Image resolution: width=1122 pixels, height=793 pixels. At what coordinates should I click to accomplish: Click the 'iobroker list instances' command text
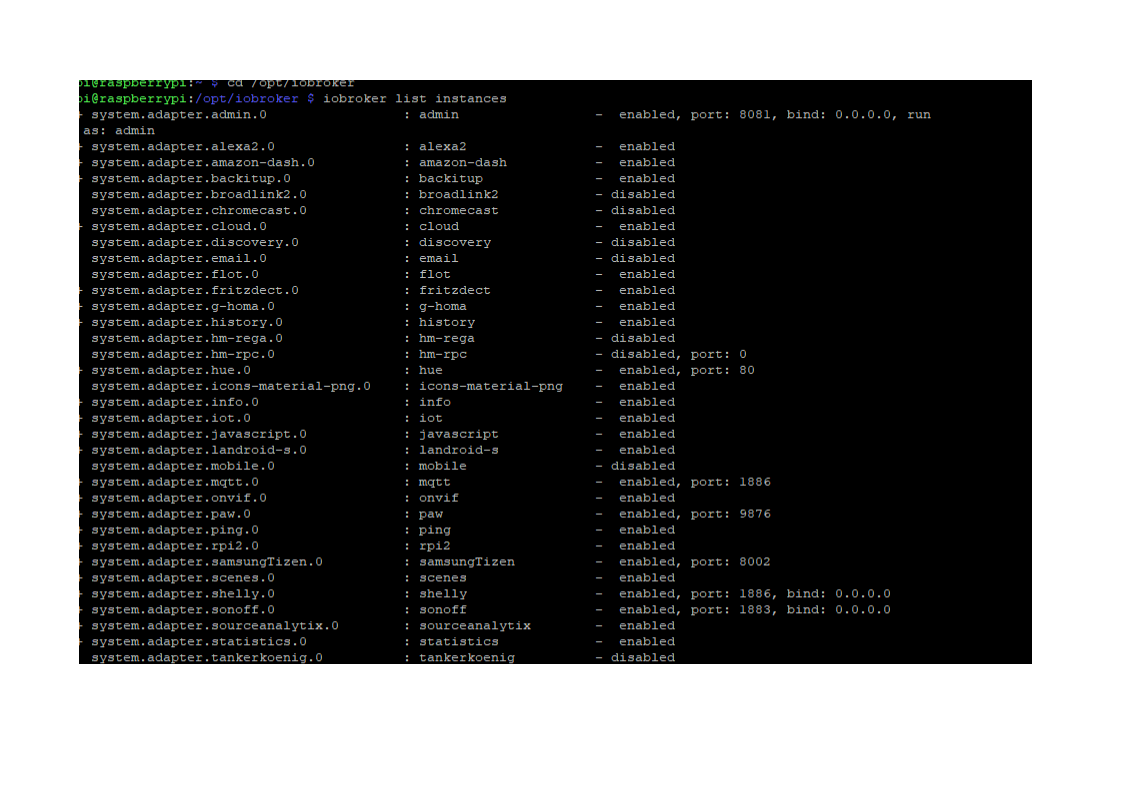[x=414, y=99]
